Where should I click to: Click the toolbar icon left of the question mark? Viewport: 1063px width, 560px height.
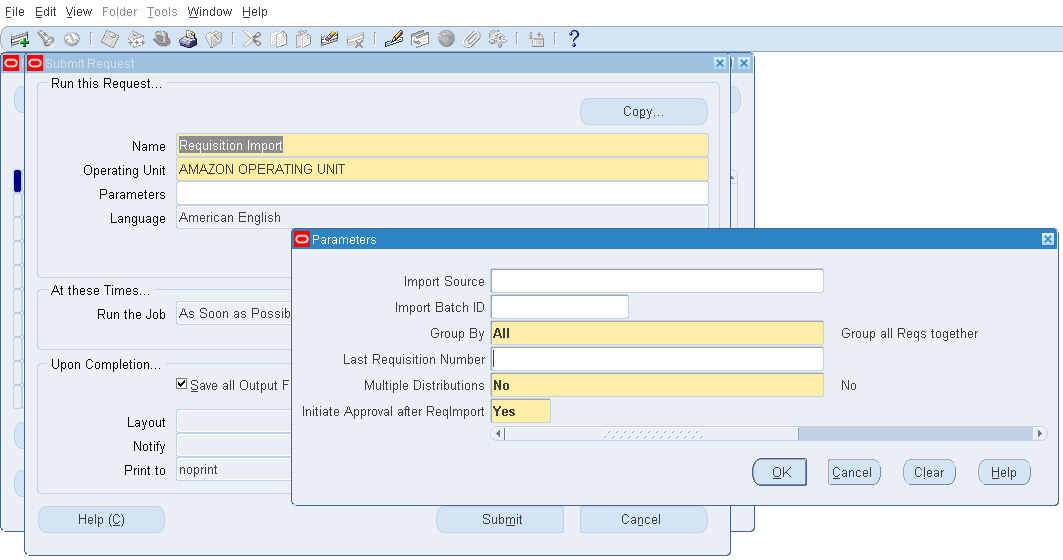pos(536,39)
